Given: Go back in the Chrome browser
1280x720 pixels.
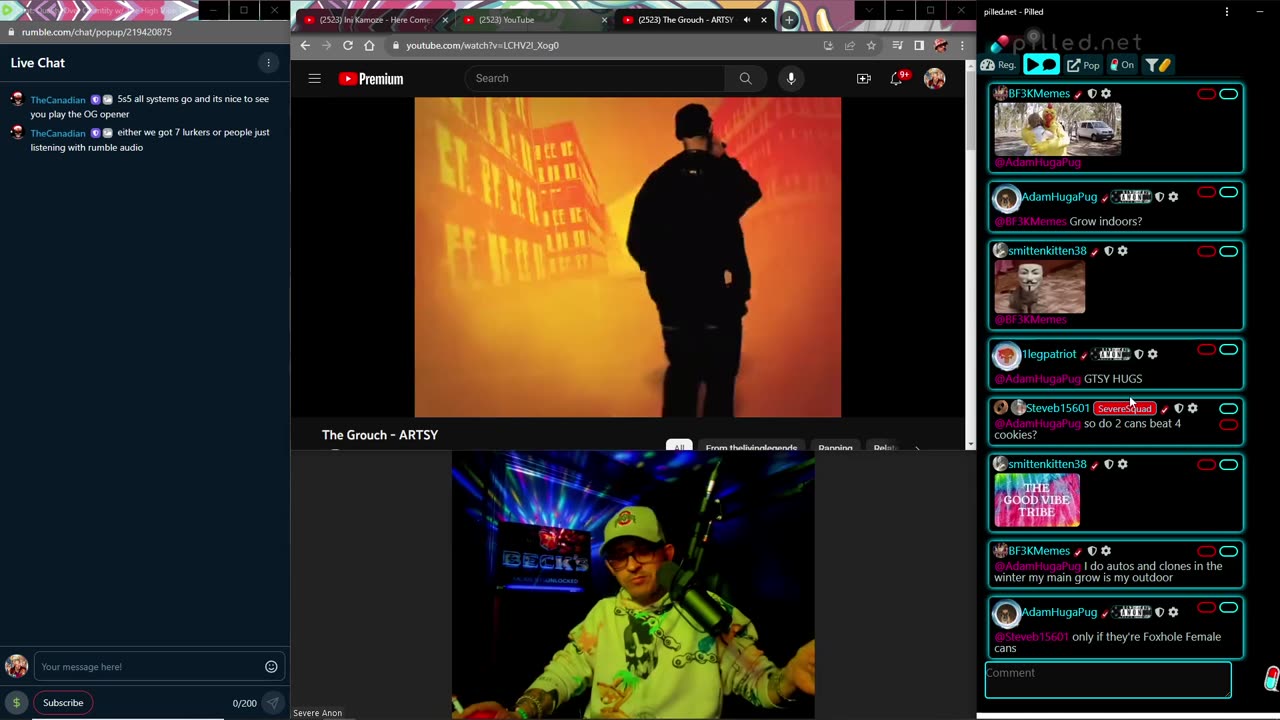Looking at the screenshot, I should 305,45.
